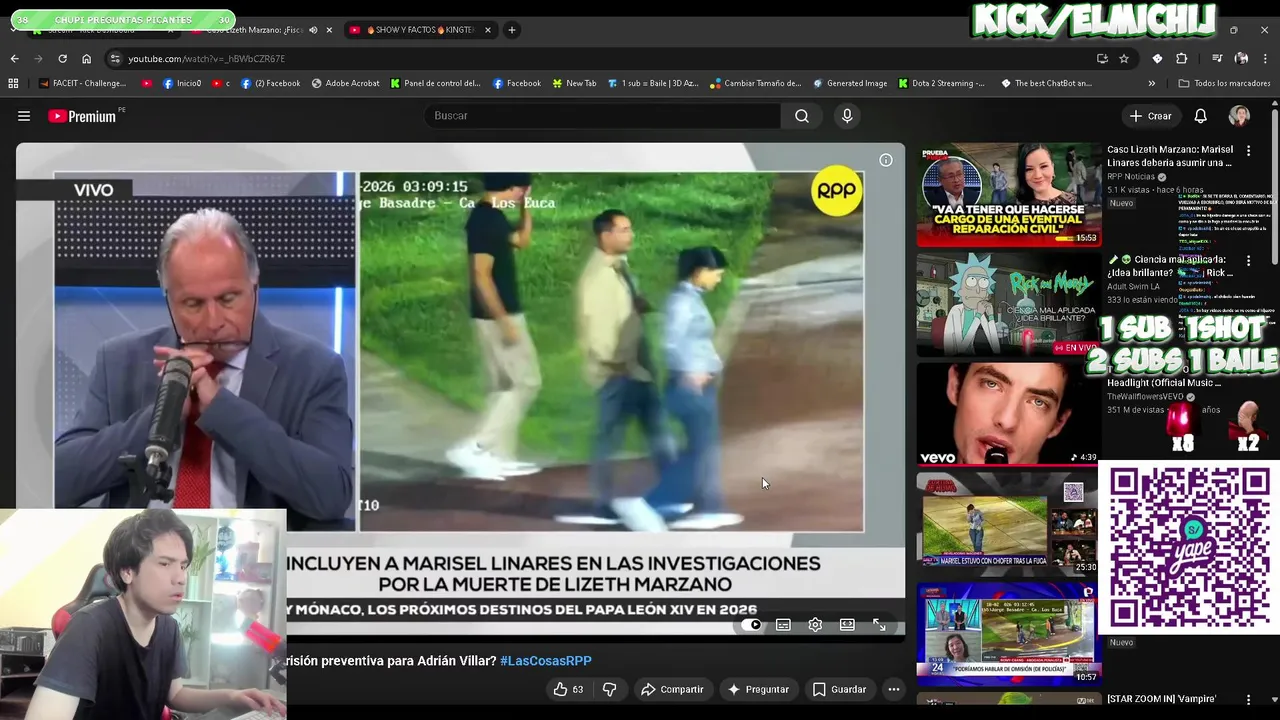Open Rick and Morty live stream thumbnail

click(x=1008, y=304)
